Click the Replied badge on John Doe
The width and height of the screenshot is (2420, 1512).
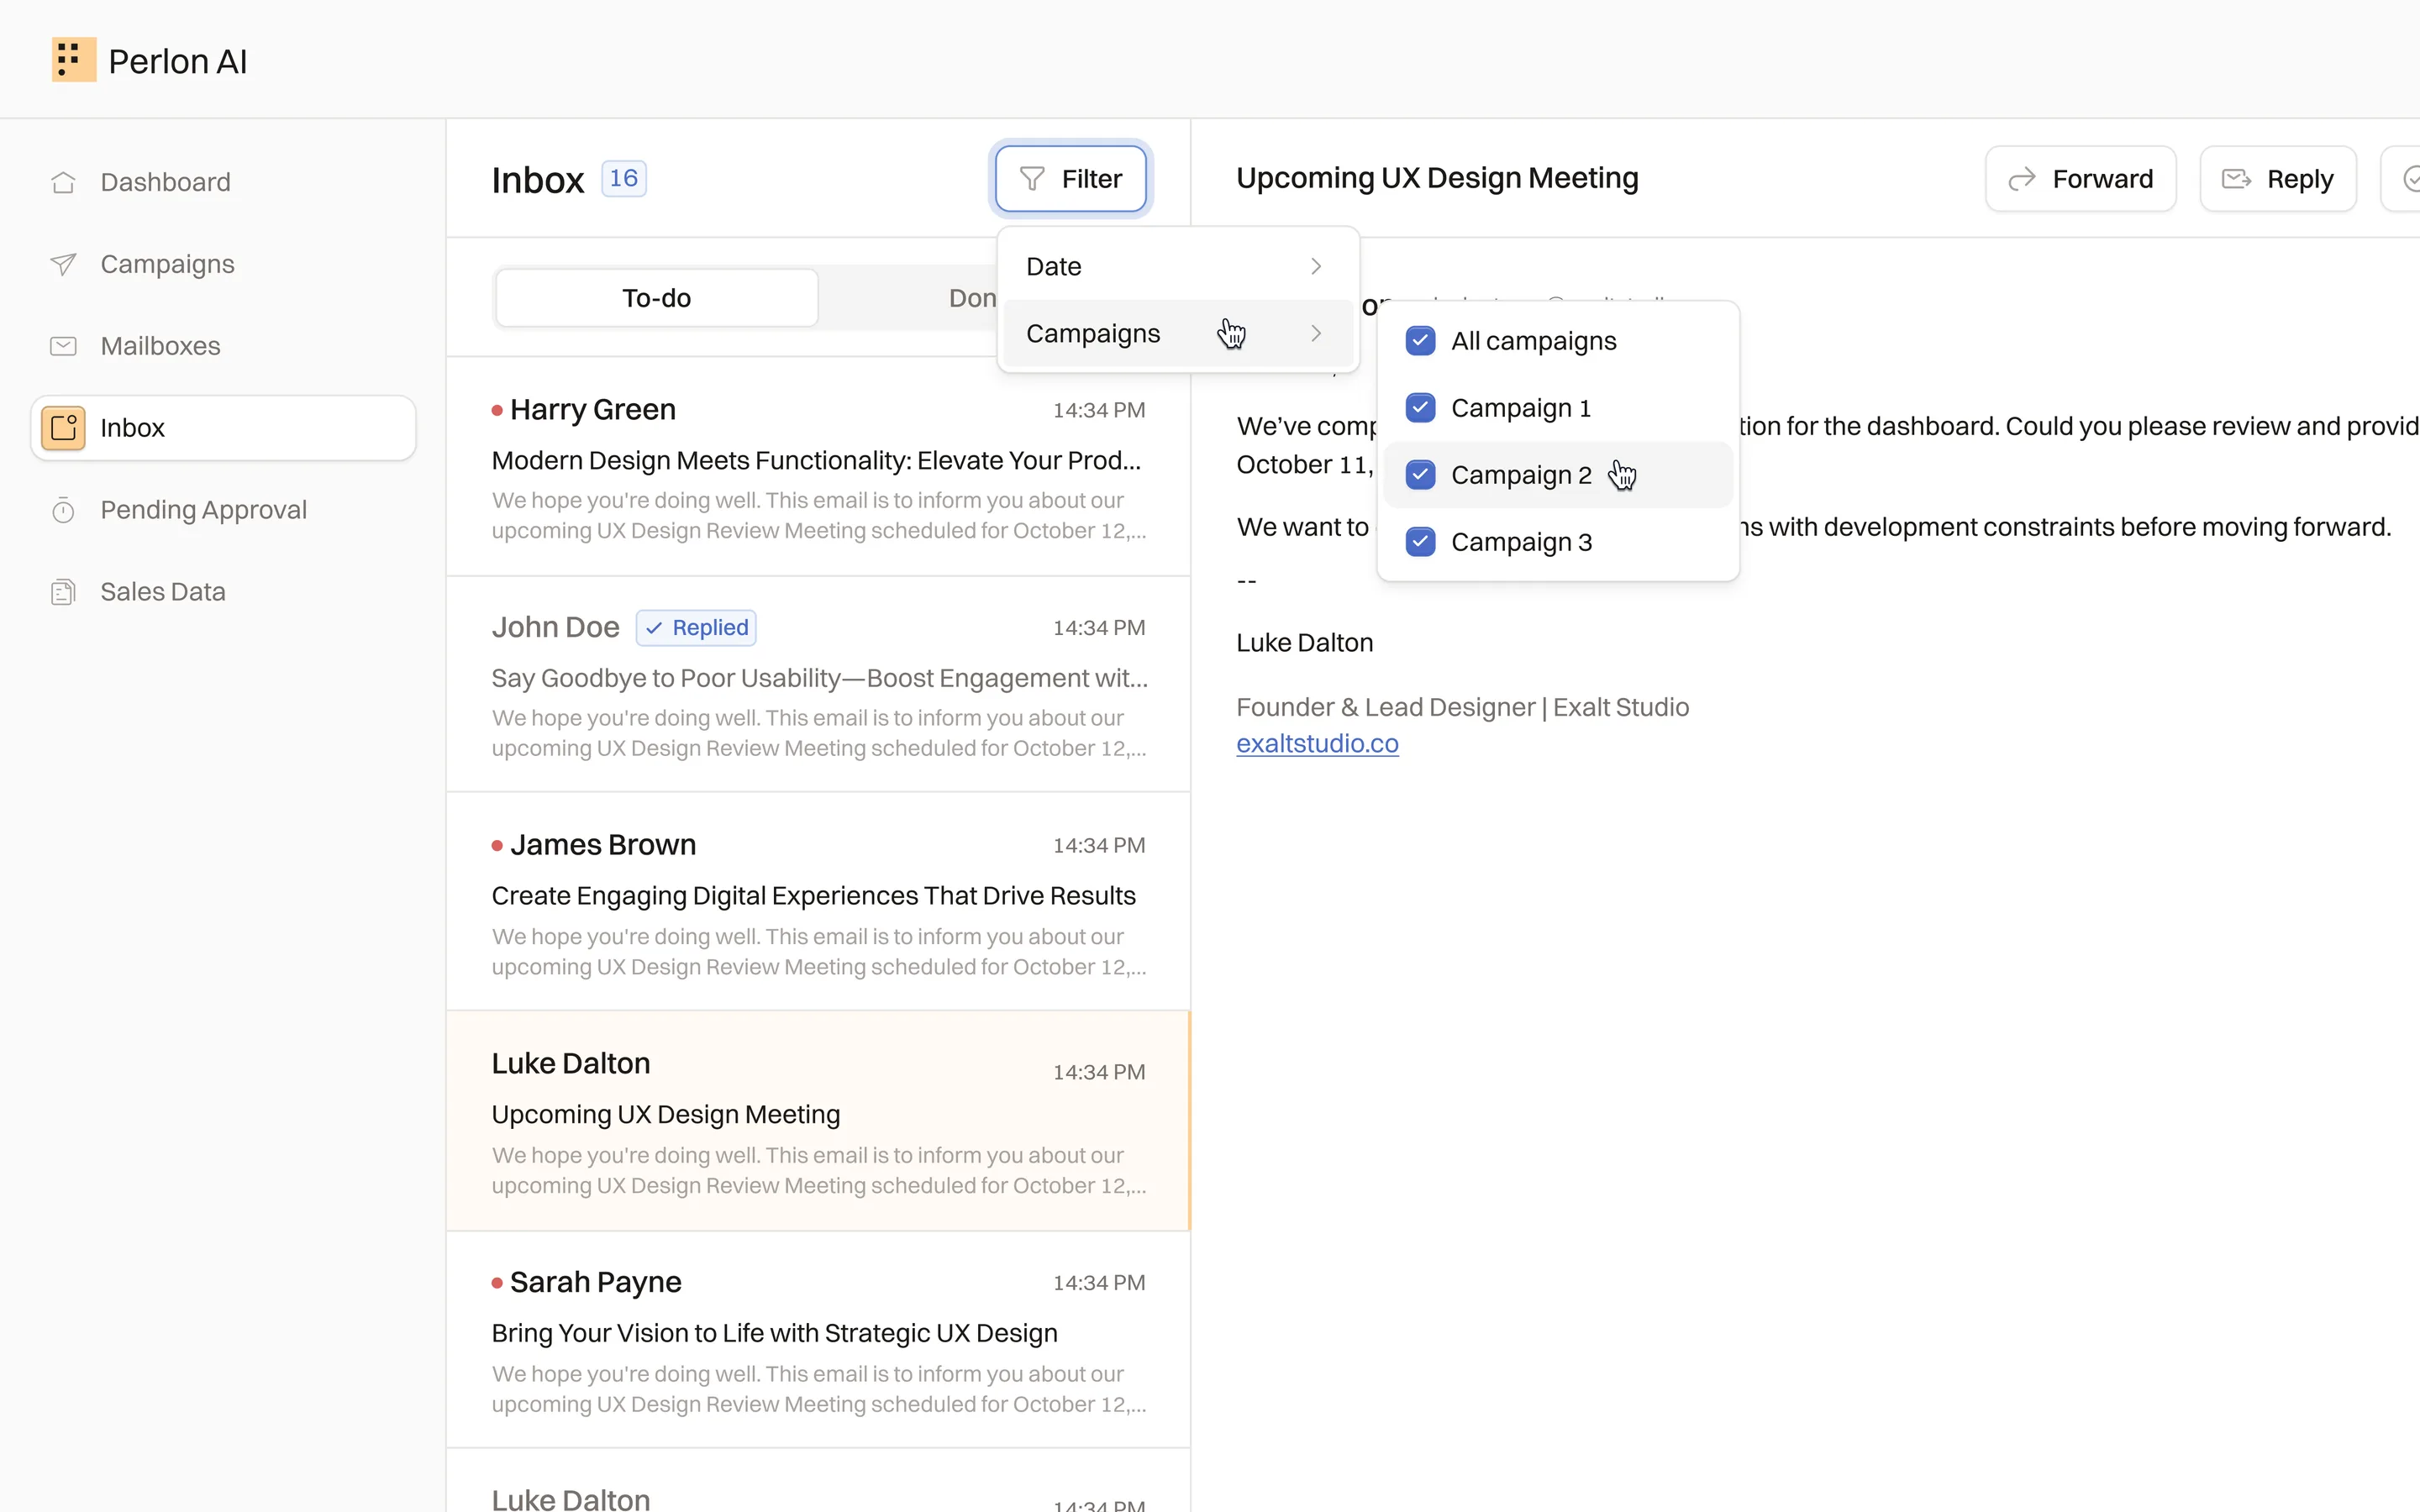[x=696, y=628]
